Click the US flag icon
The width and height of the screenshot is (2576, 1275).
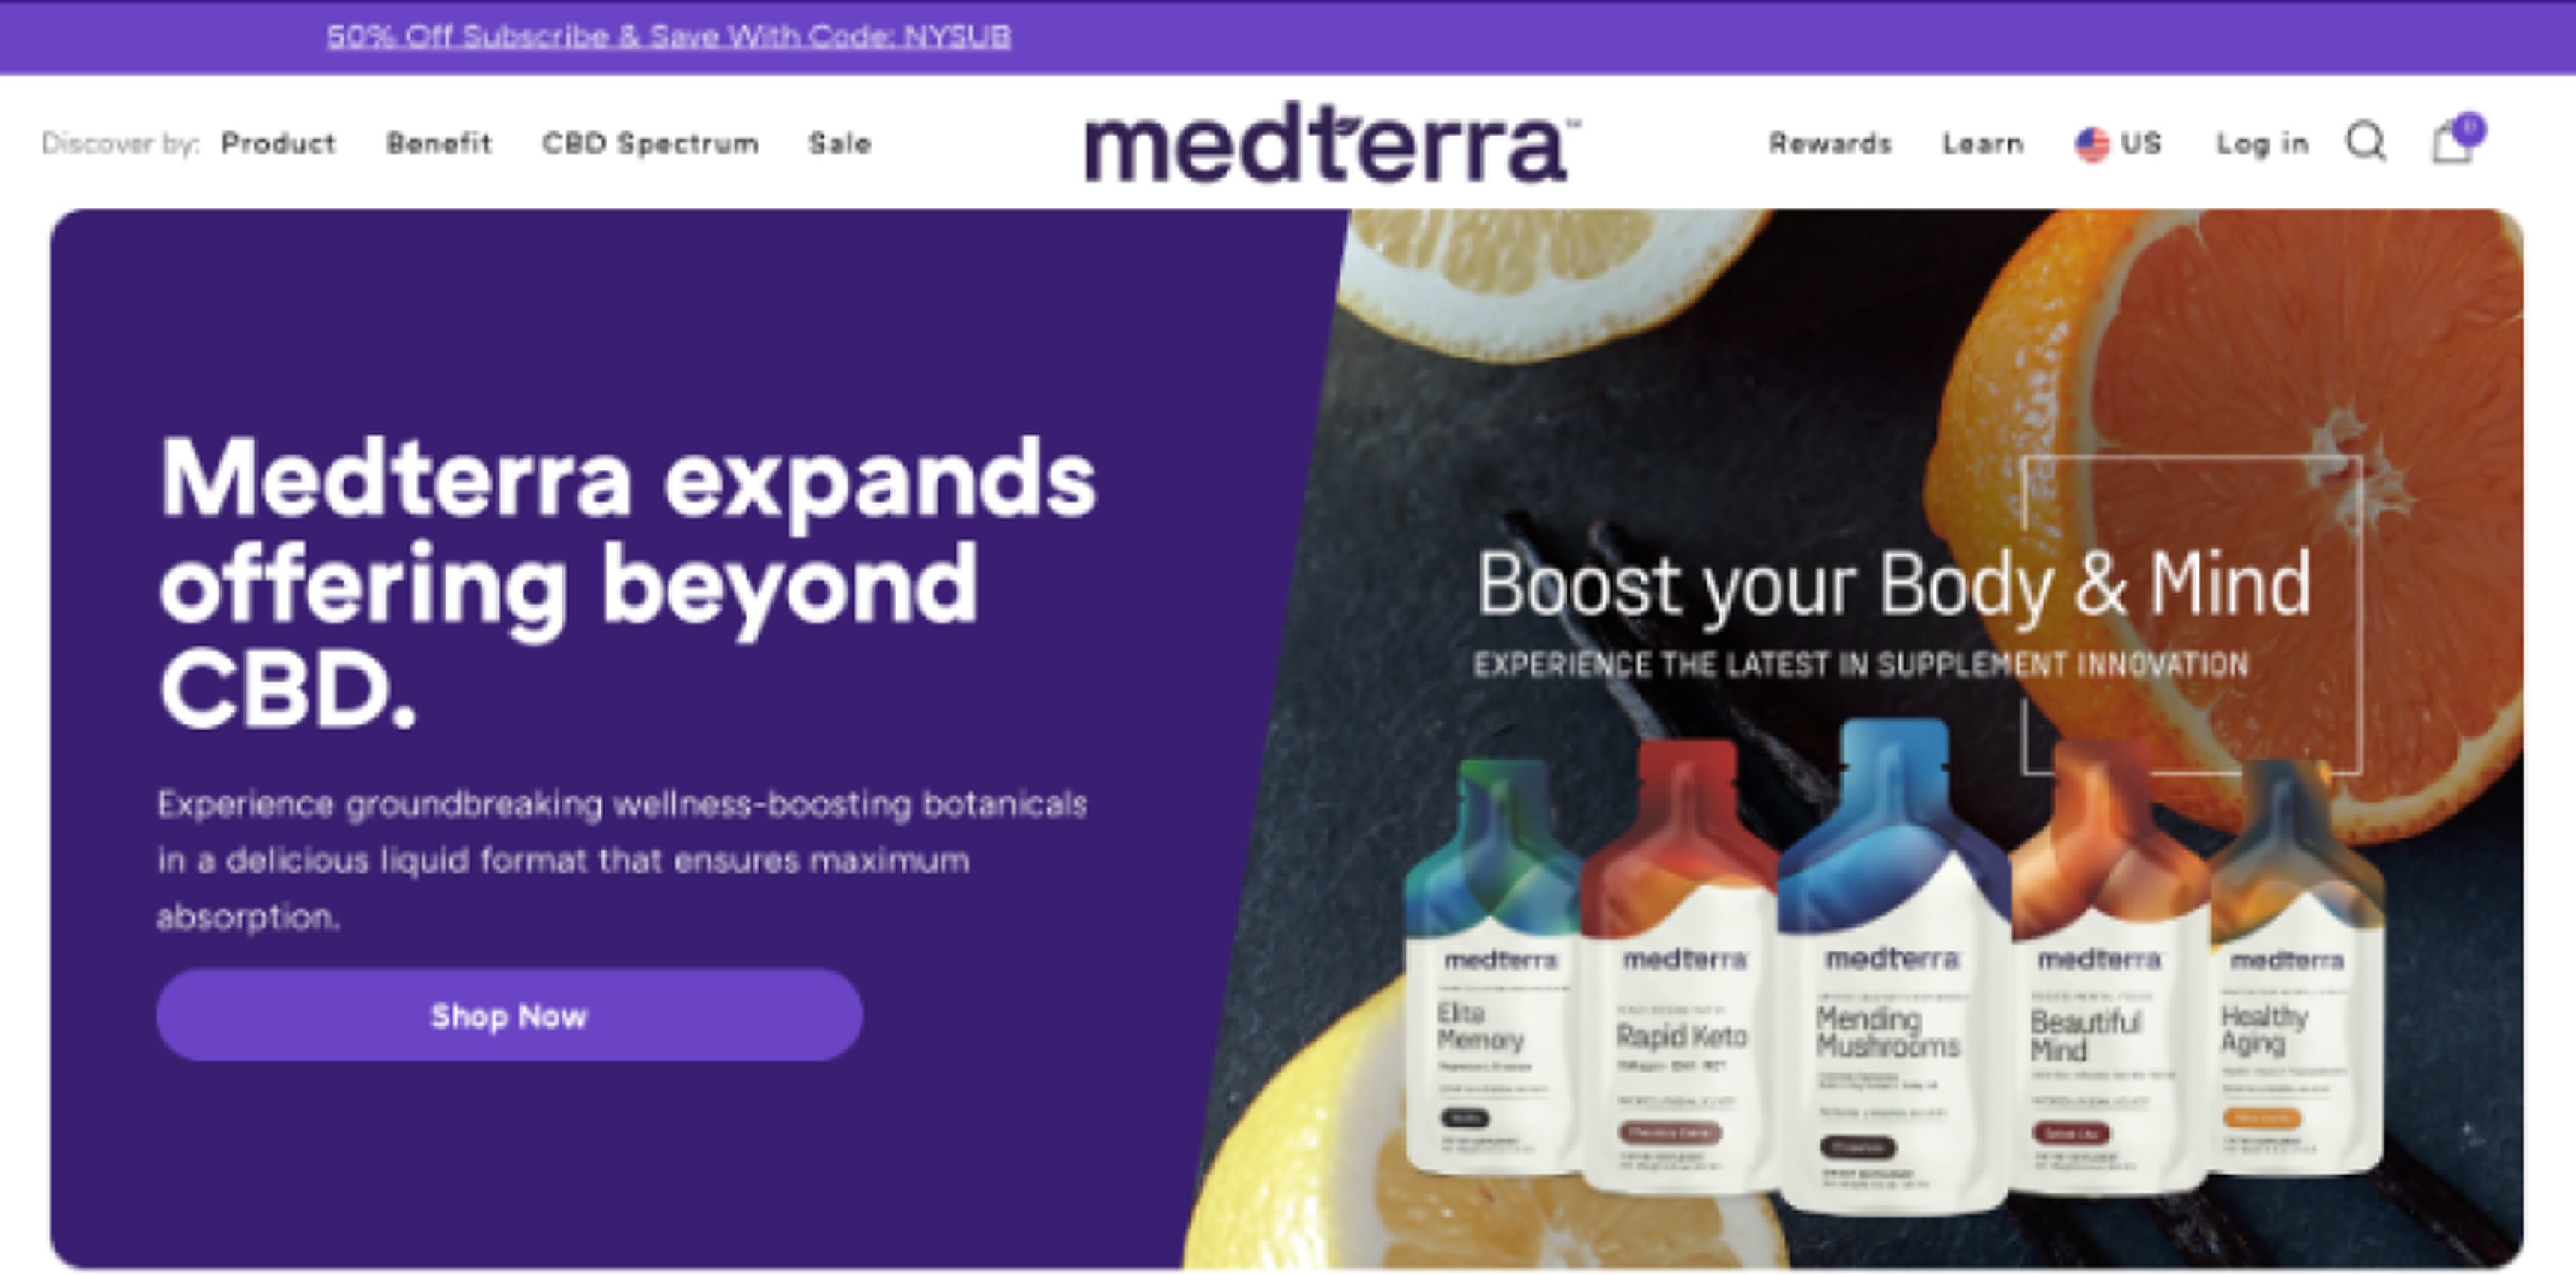pyautogui.click(x=2092, y=144)
